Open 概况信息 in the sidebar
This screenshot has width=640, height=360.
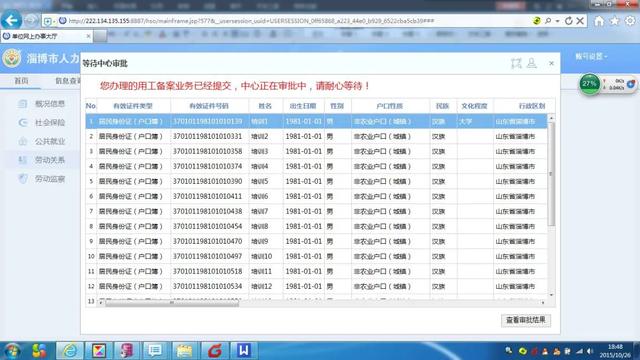(50, 104)
